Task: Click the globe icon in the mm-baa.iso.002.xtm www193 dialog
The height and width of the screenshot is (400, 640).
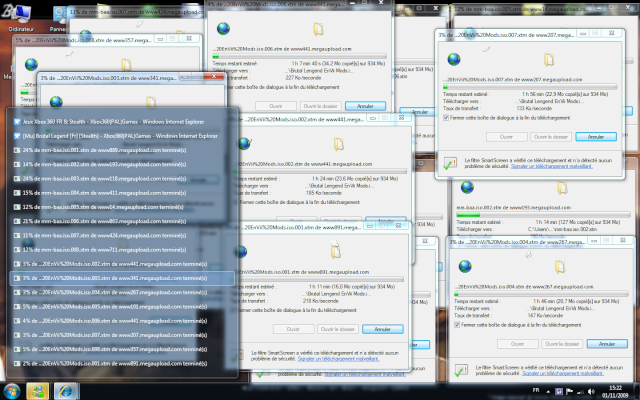Action: [467, 187]
